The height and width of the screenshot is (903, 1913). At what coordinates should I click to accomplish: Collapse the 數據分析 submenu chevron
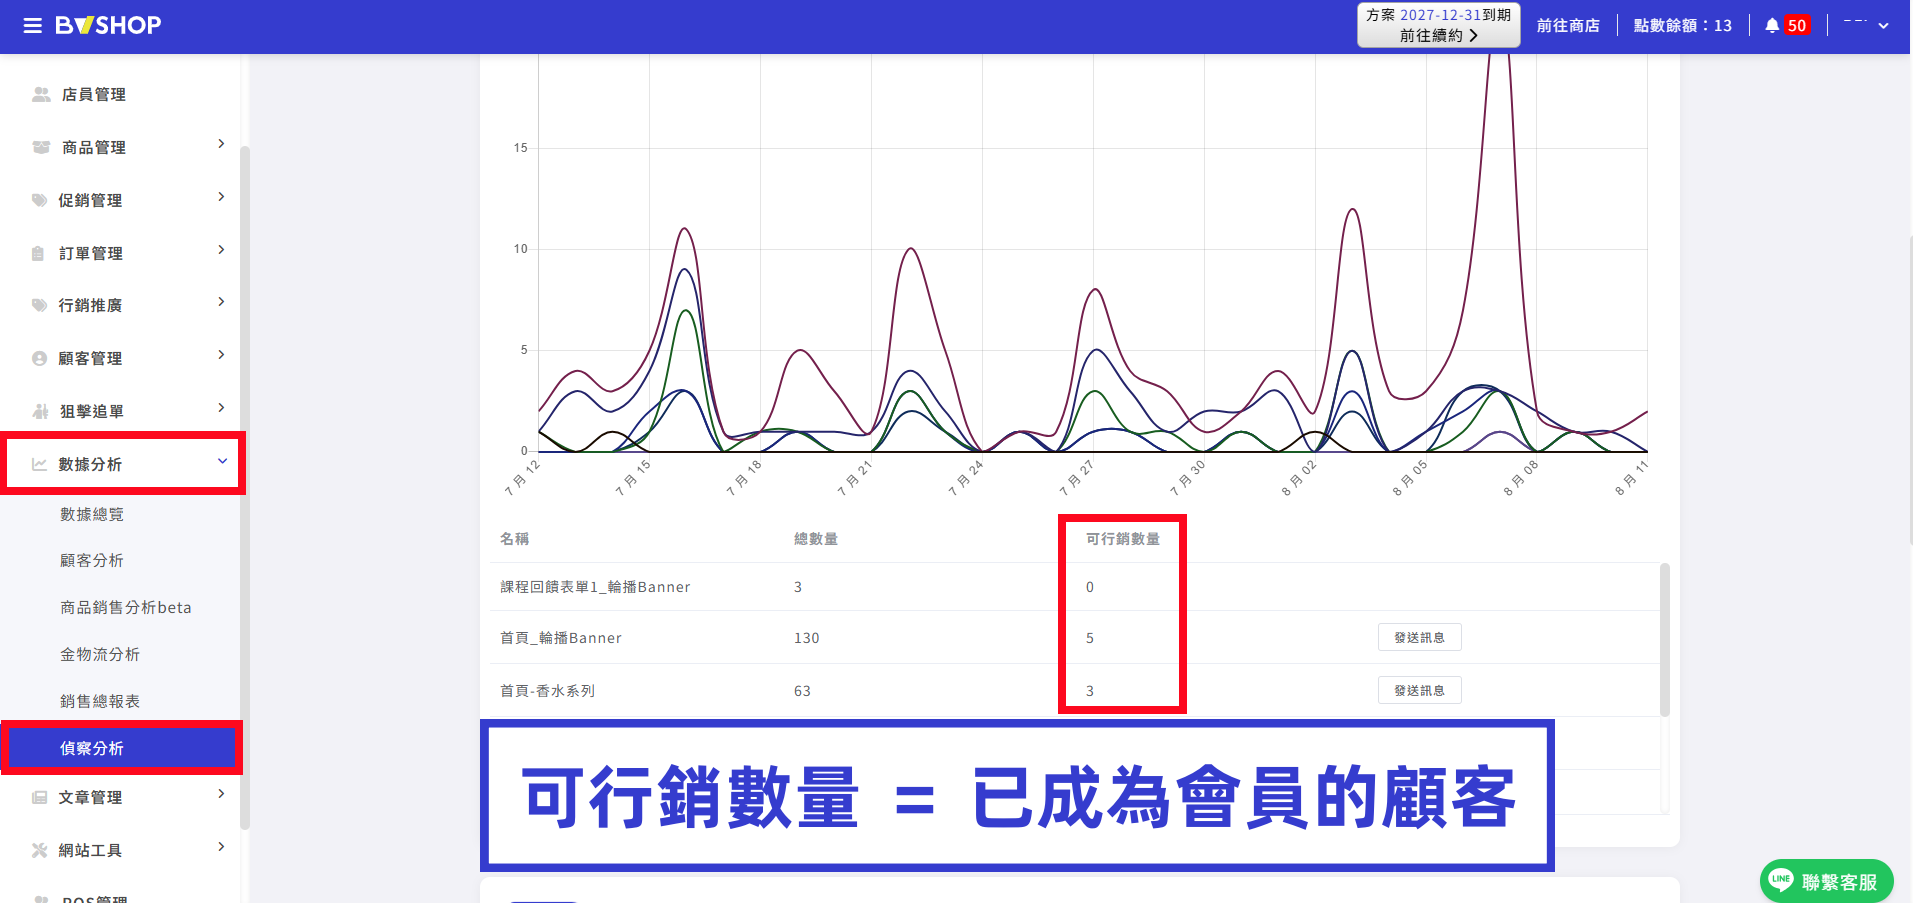tap(222, 461)
